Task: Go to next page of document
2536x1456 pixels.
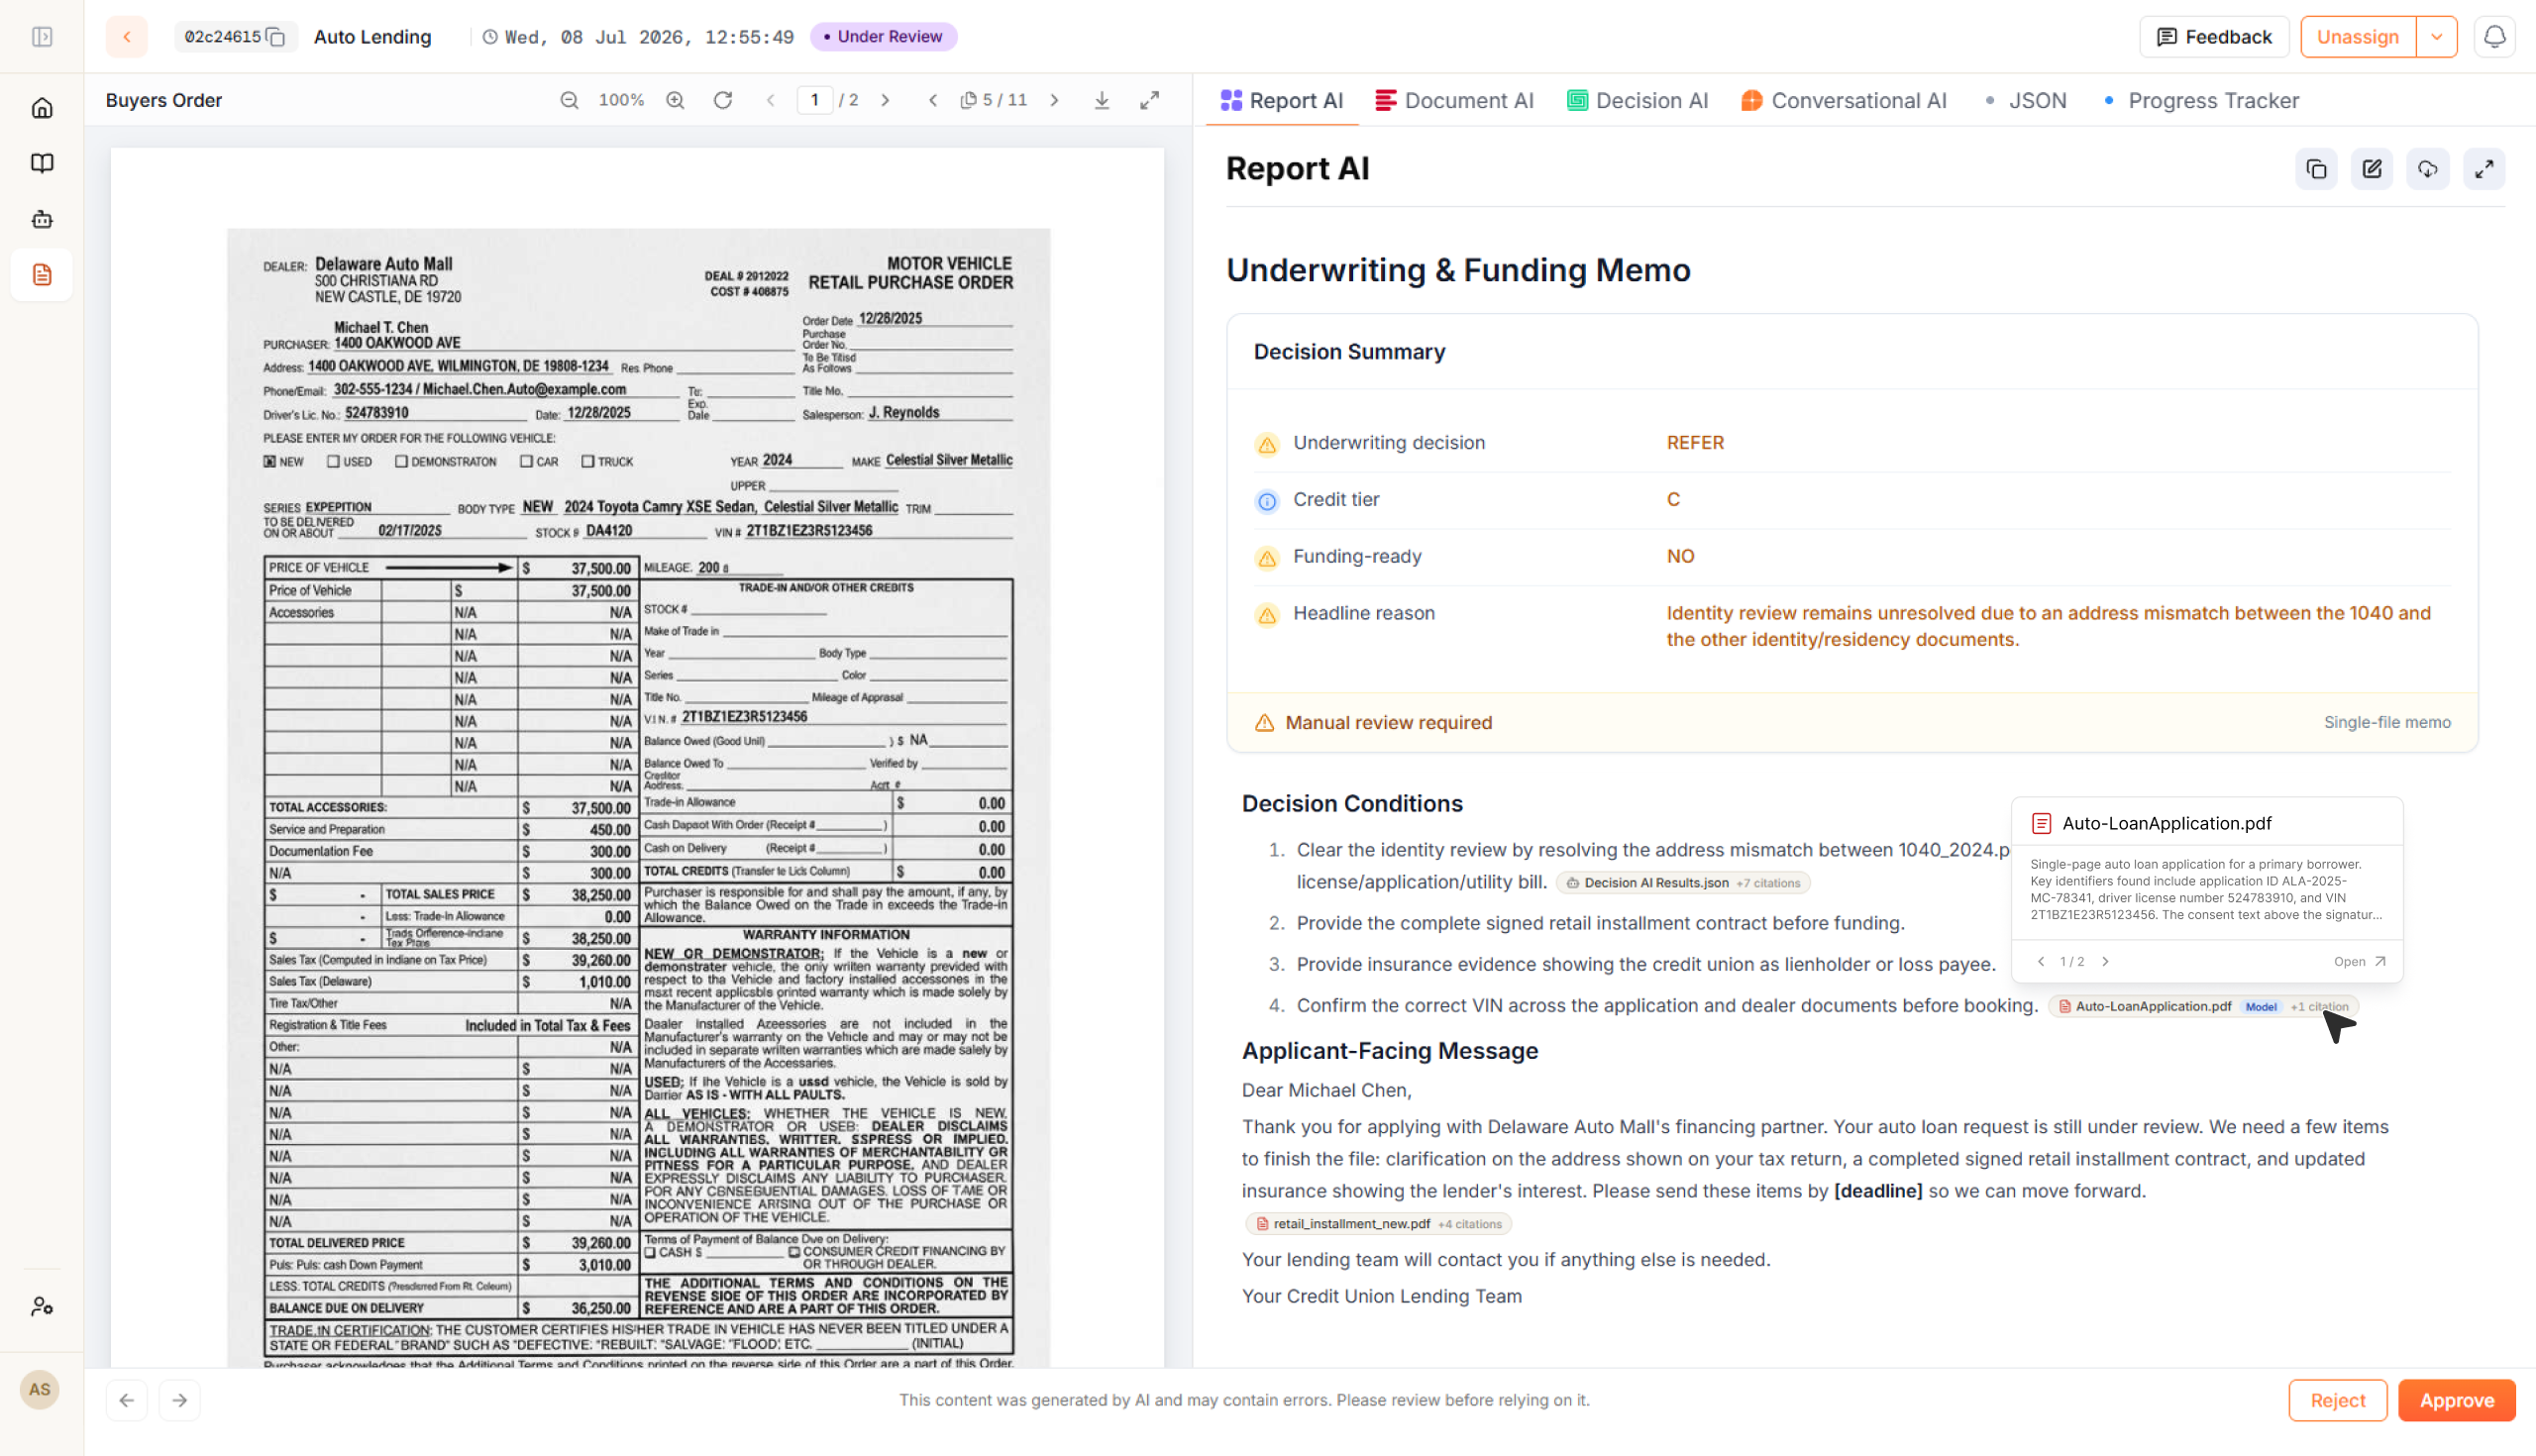Action: coord(885,100)
